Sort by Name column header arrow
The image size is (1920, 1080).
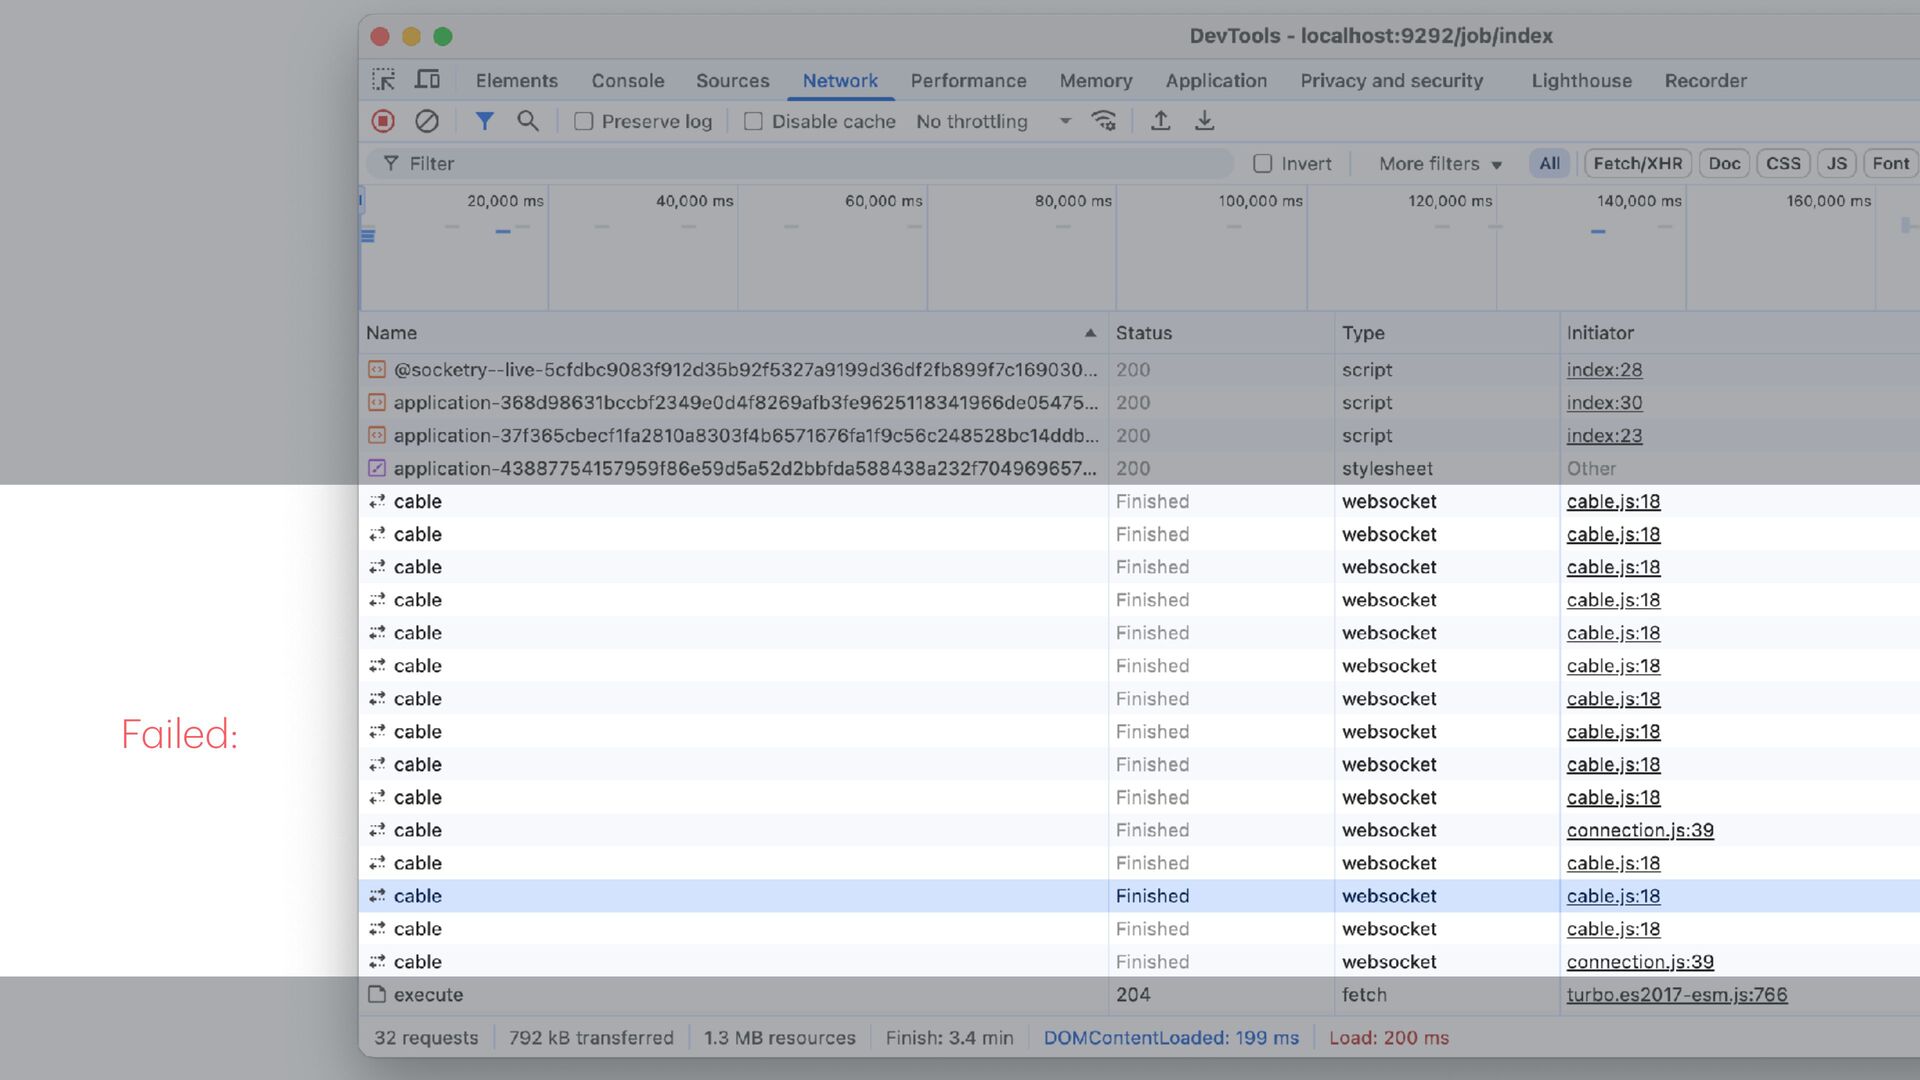1090,333
